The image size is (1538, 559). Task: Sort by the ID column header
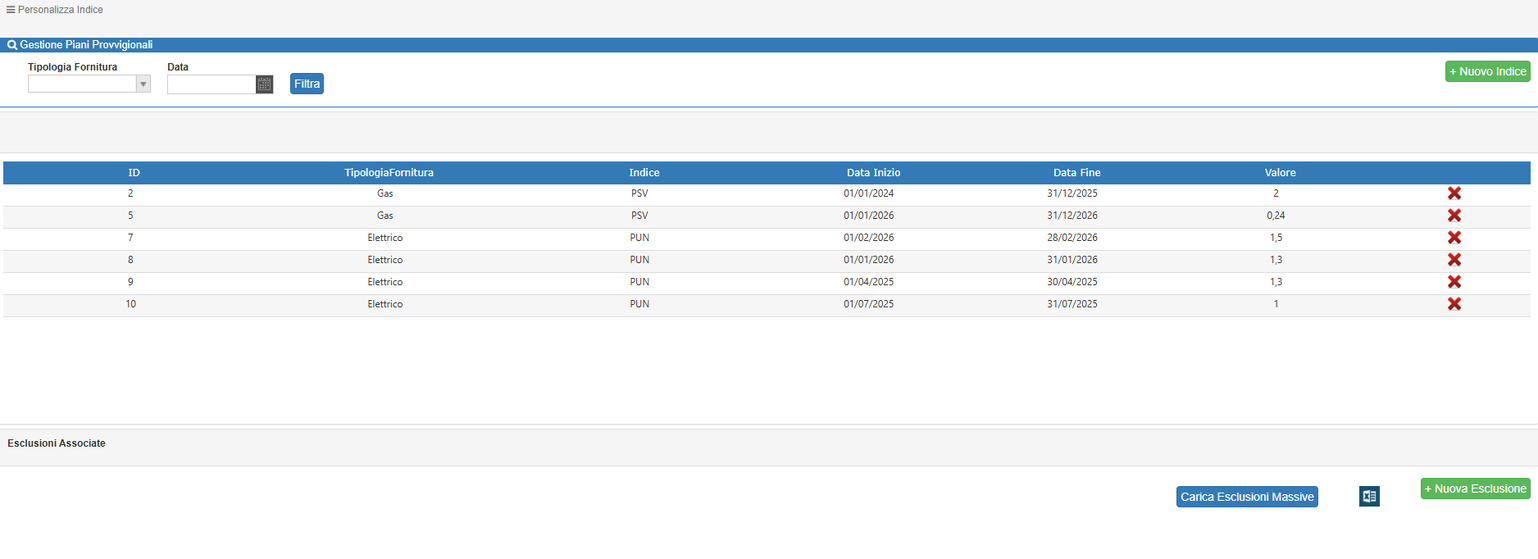(134, 173)
